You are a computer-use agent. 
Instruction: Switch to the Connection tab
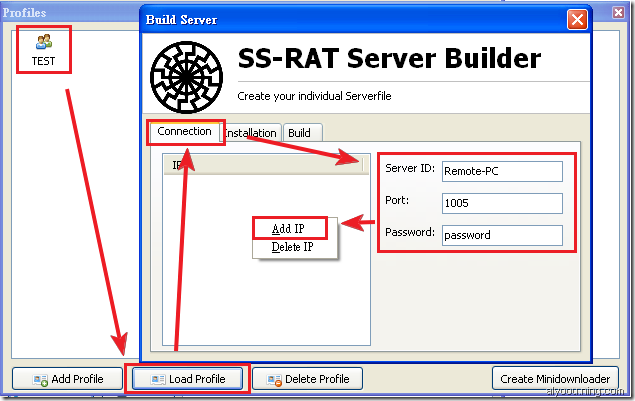[184, 132]
